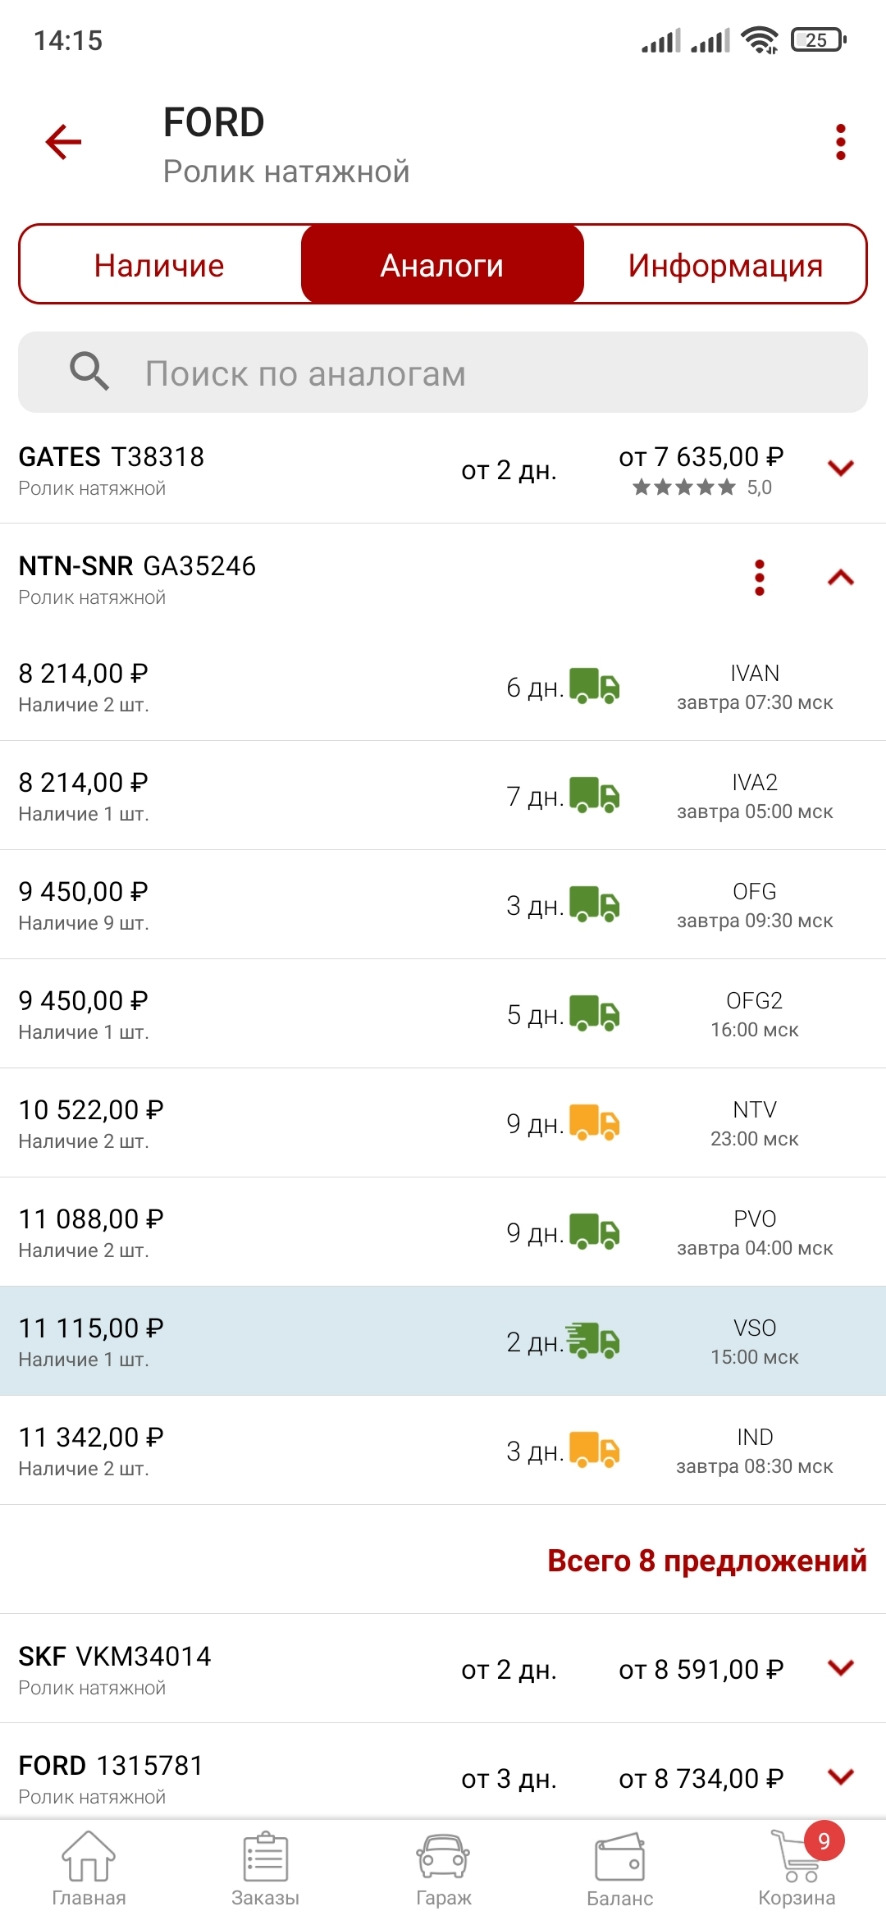Expand the SKF VKM34014 offers
This screenshot has width=886, height=1920.
tap(841, 1668)
